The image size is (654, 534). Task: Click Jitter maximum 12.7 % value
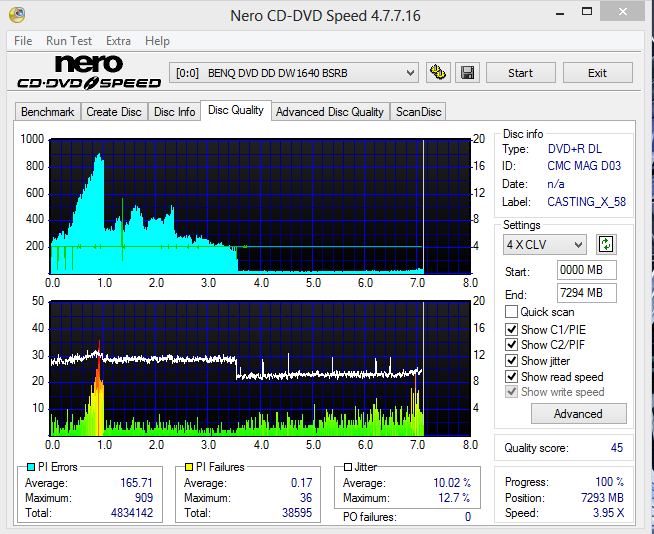pyautogui.click(x=454, y=498)
